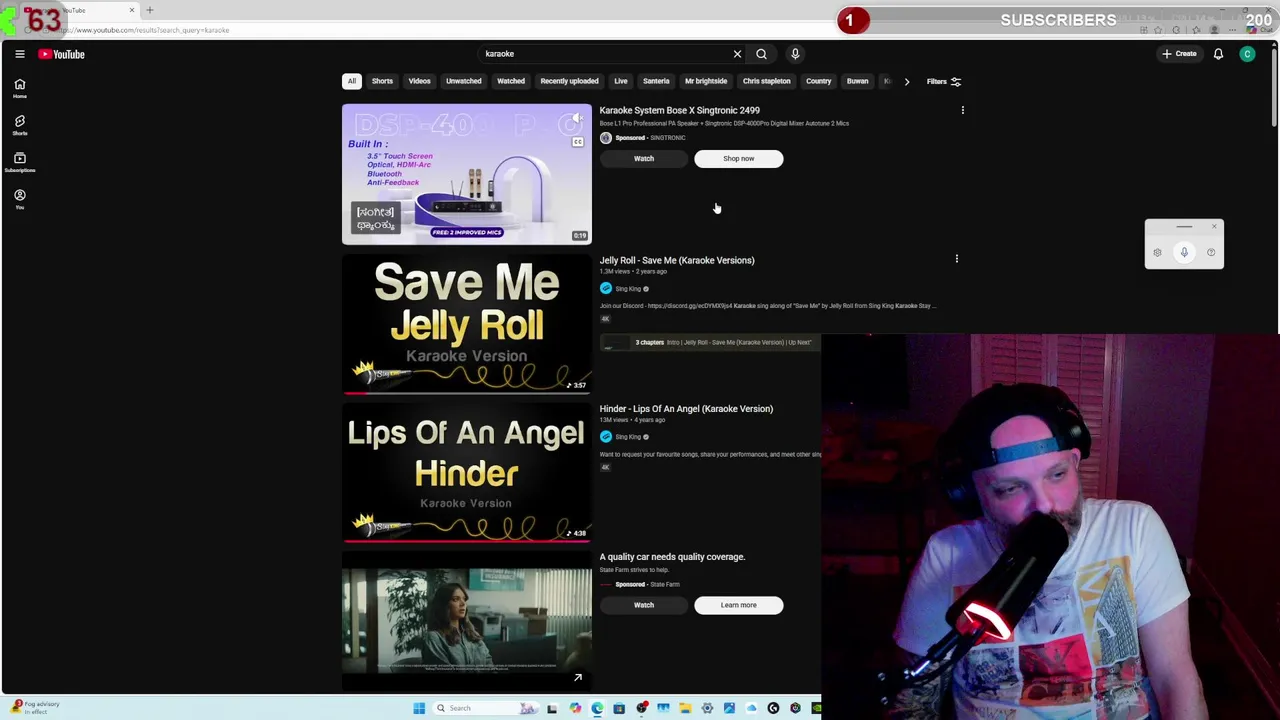Open the Sing King channel icon under Jelly Roll

tap(605, 288)
